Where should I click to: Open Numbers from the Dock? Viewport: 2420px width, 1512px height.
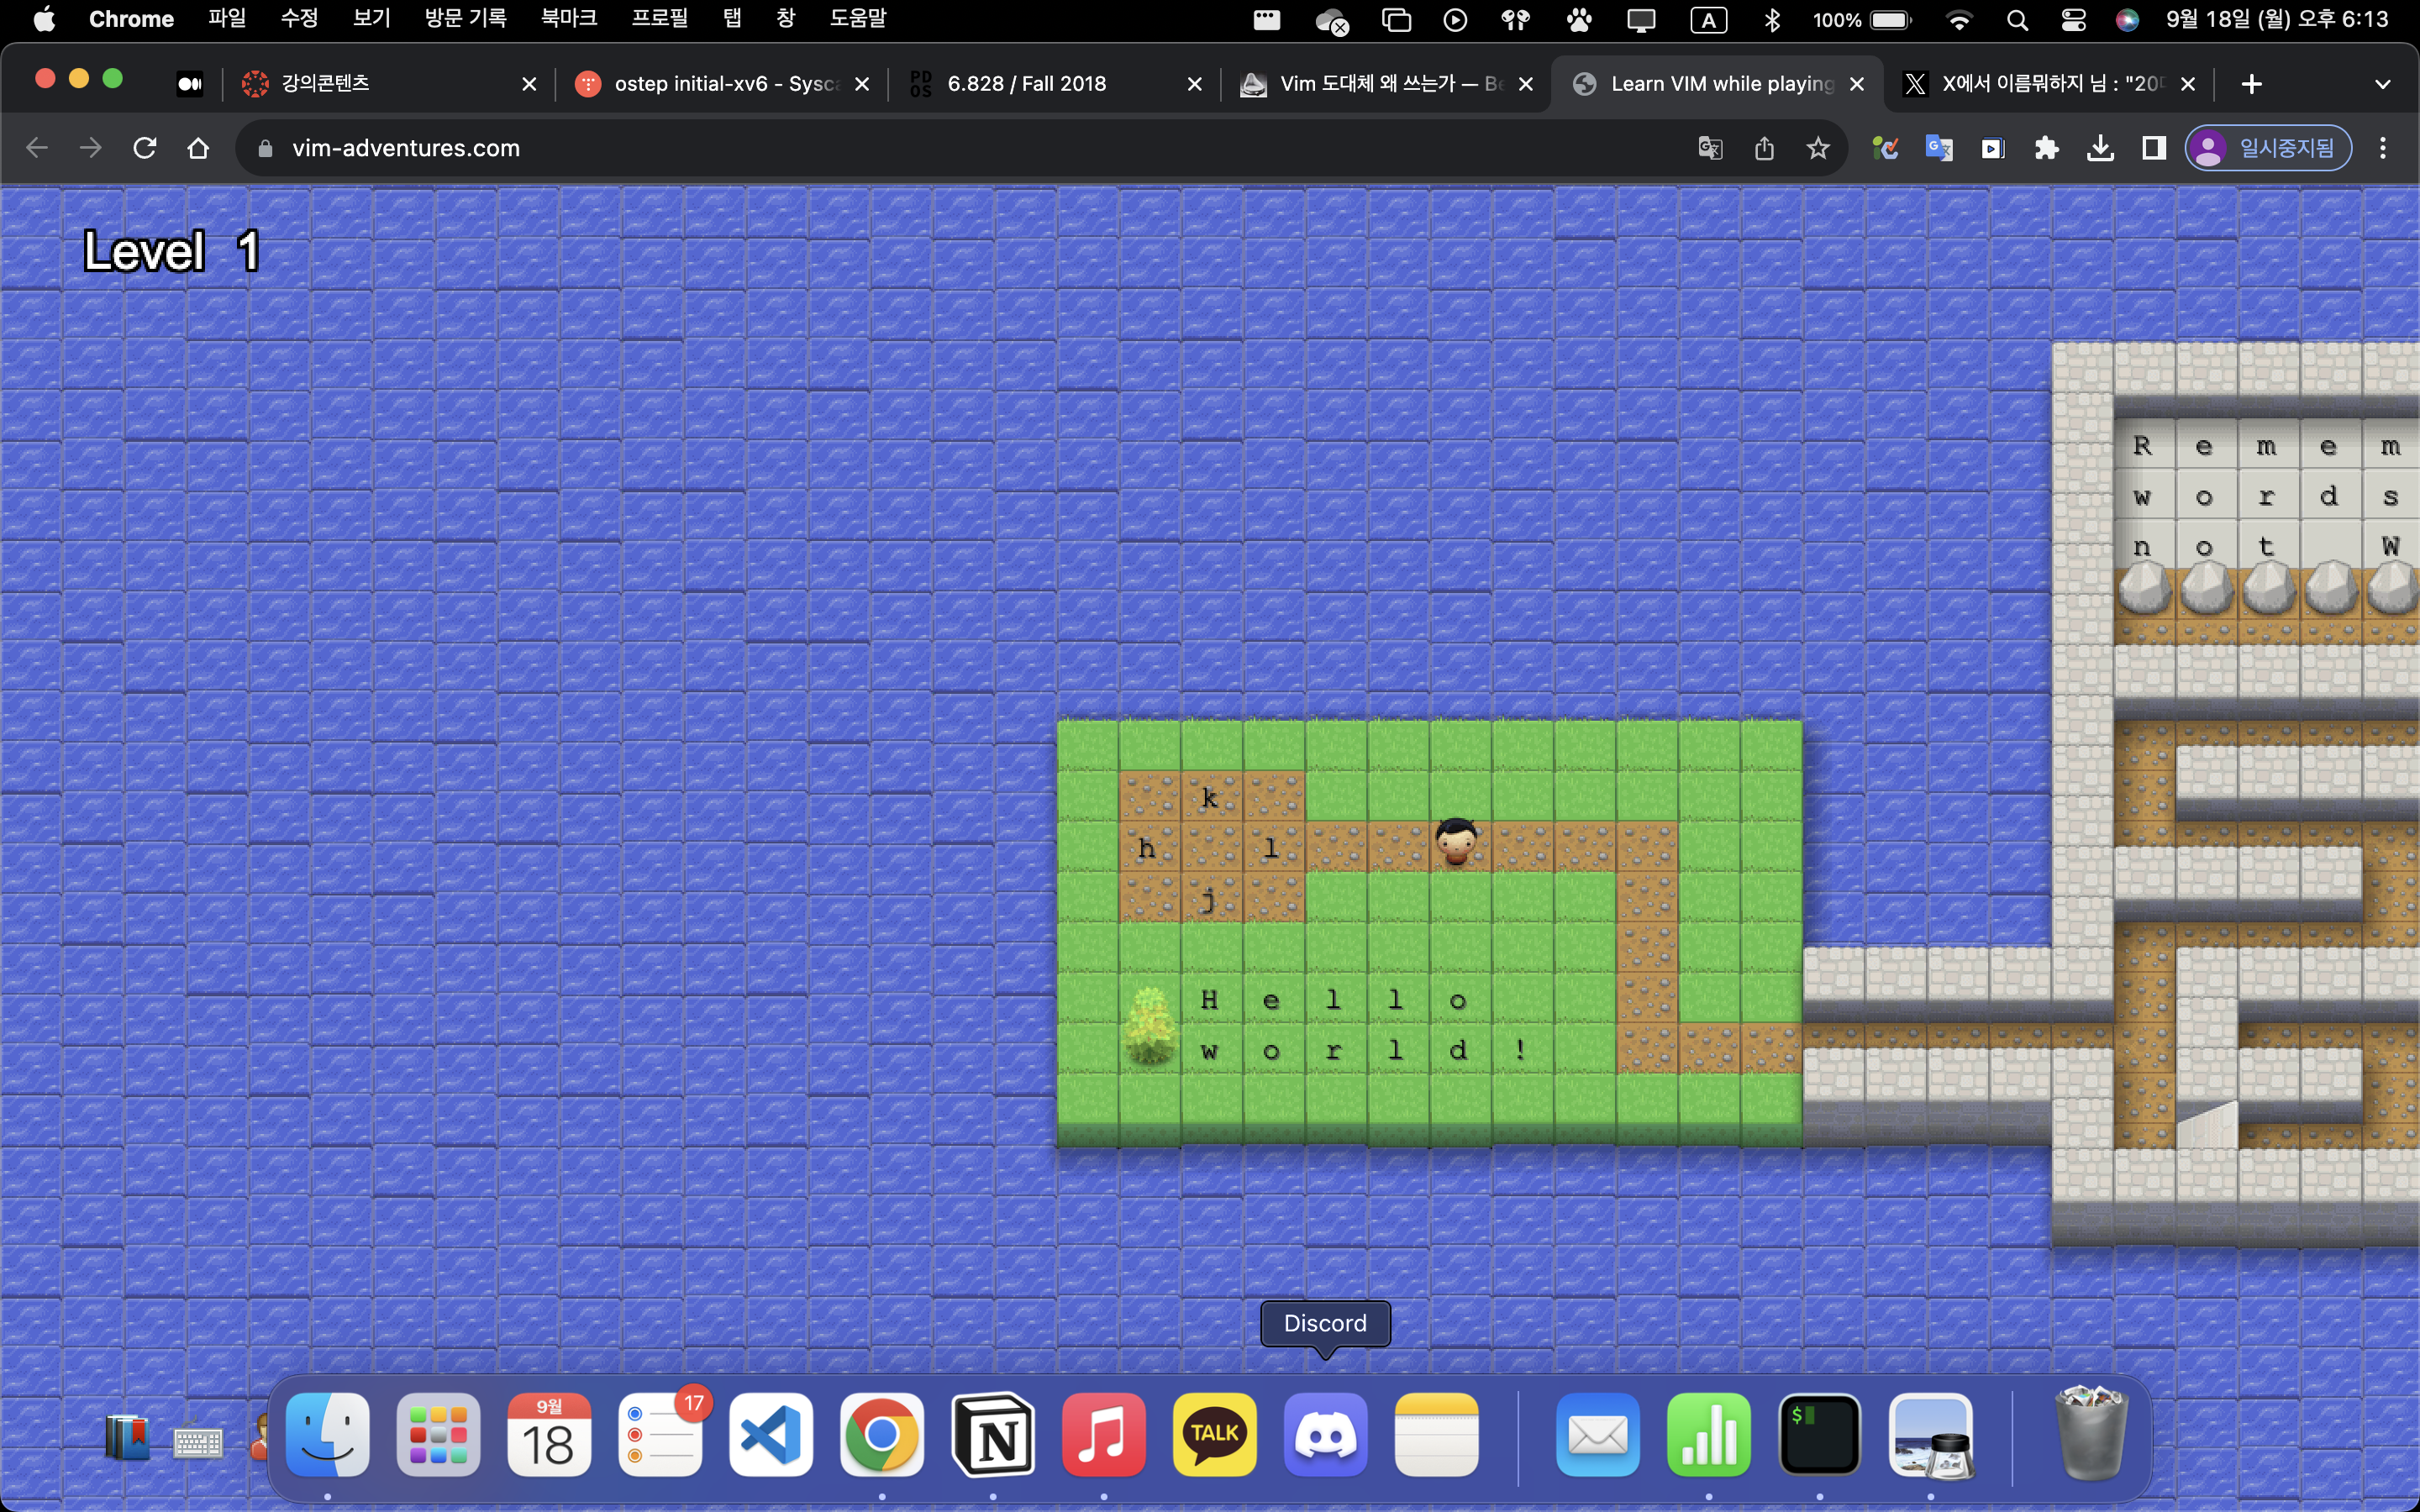tap(1709, 1434)
